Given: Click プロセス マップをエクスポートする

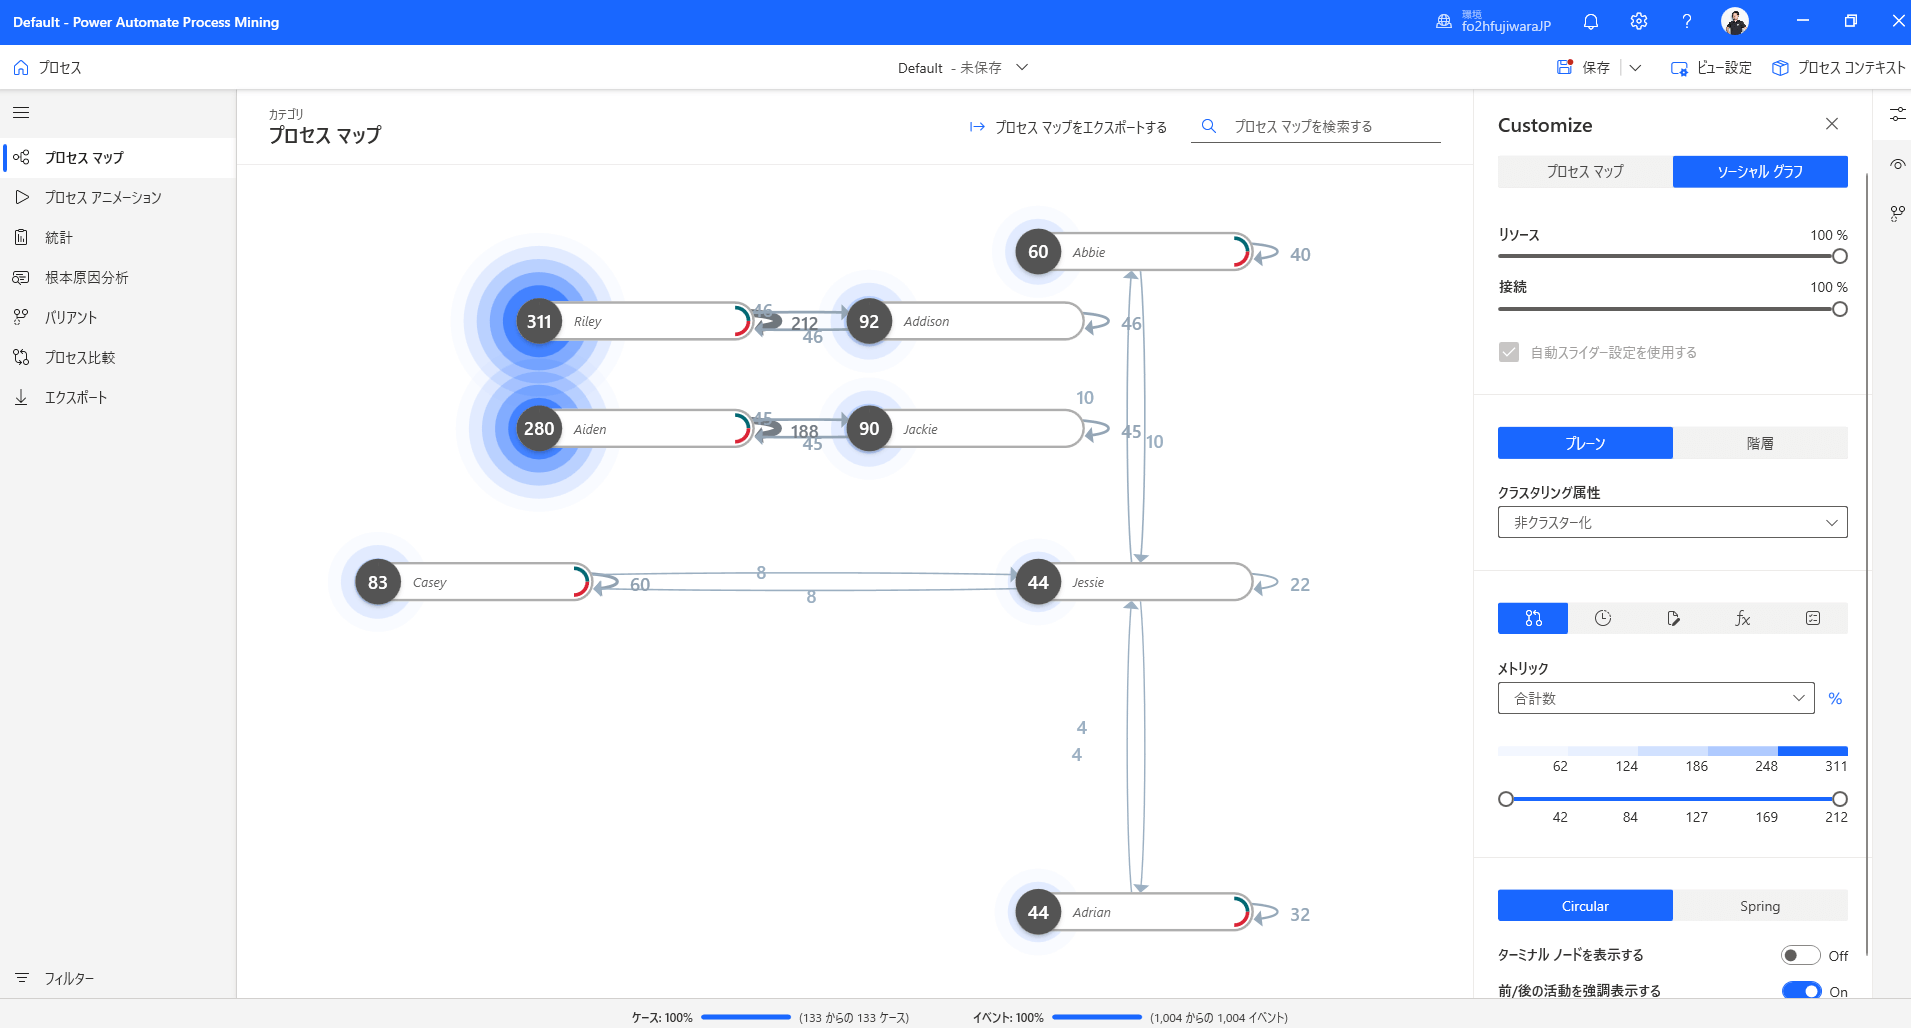Looking at the screenshot, I should [x=1080, y=127].
